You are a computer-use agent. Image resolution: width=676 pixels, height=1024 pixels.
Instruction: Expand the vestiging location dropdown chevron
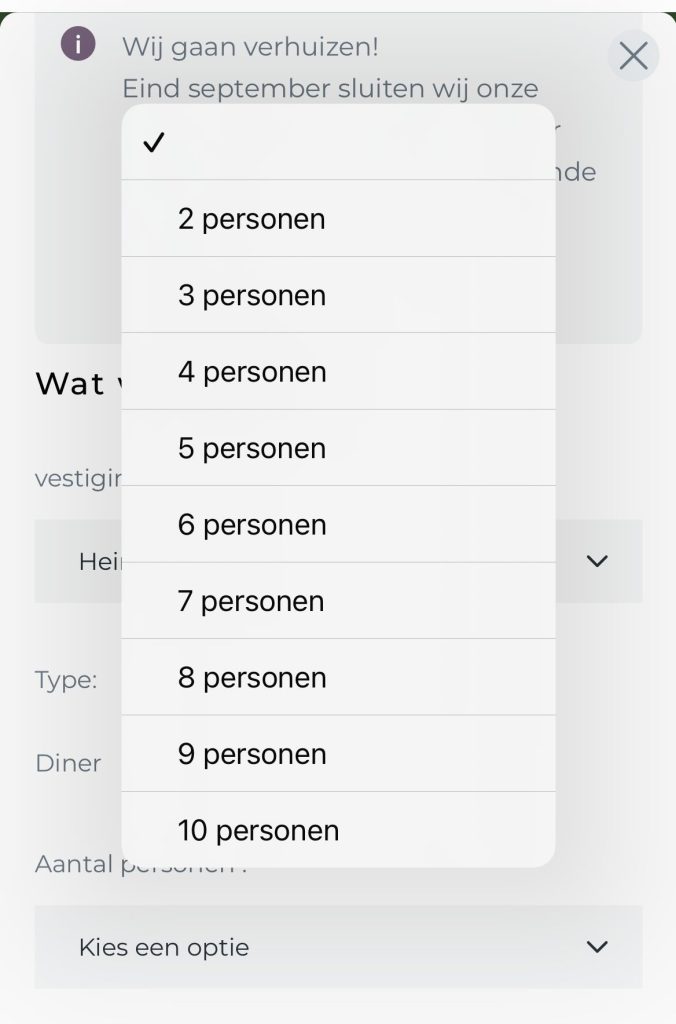(597, 561)
